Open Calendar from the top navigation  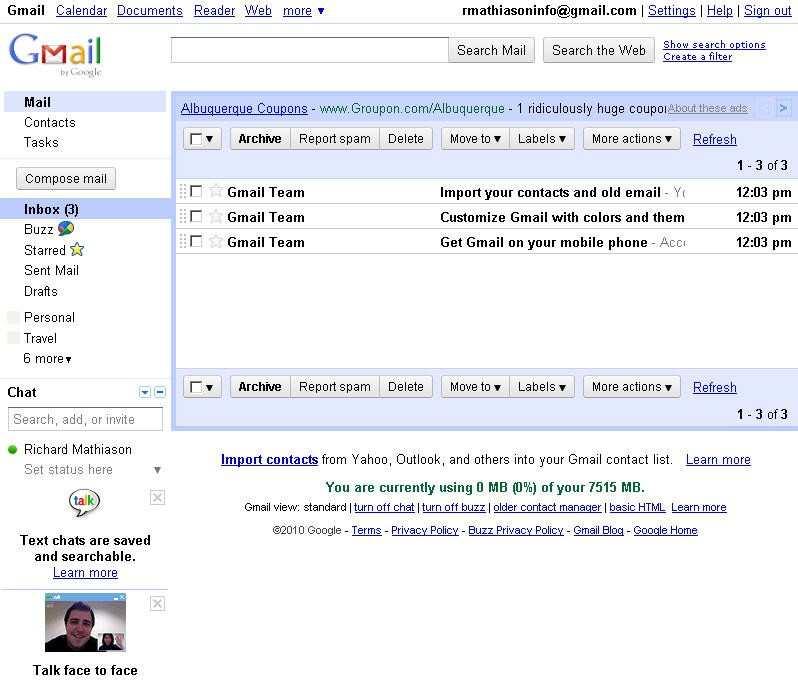[x=81, y=11]
